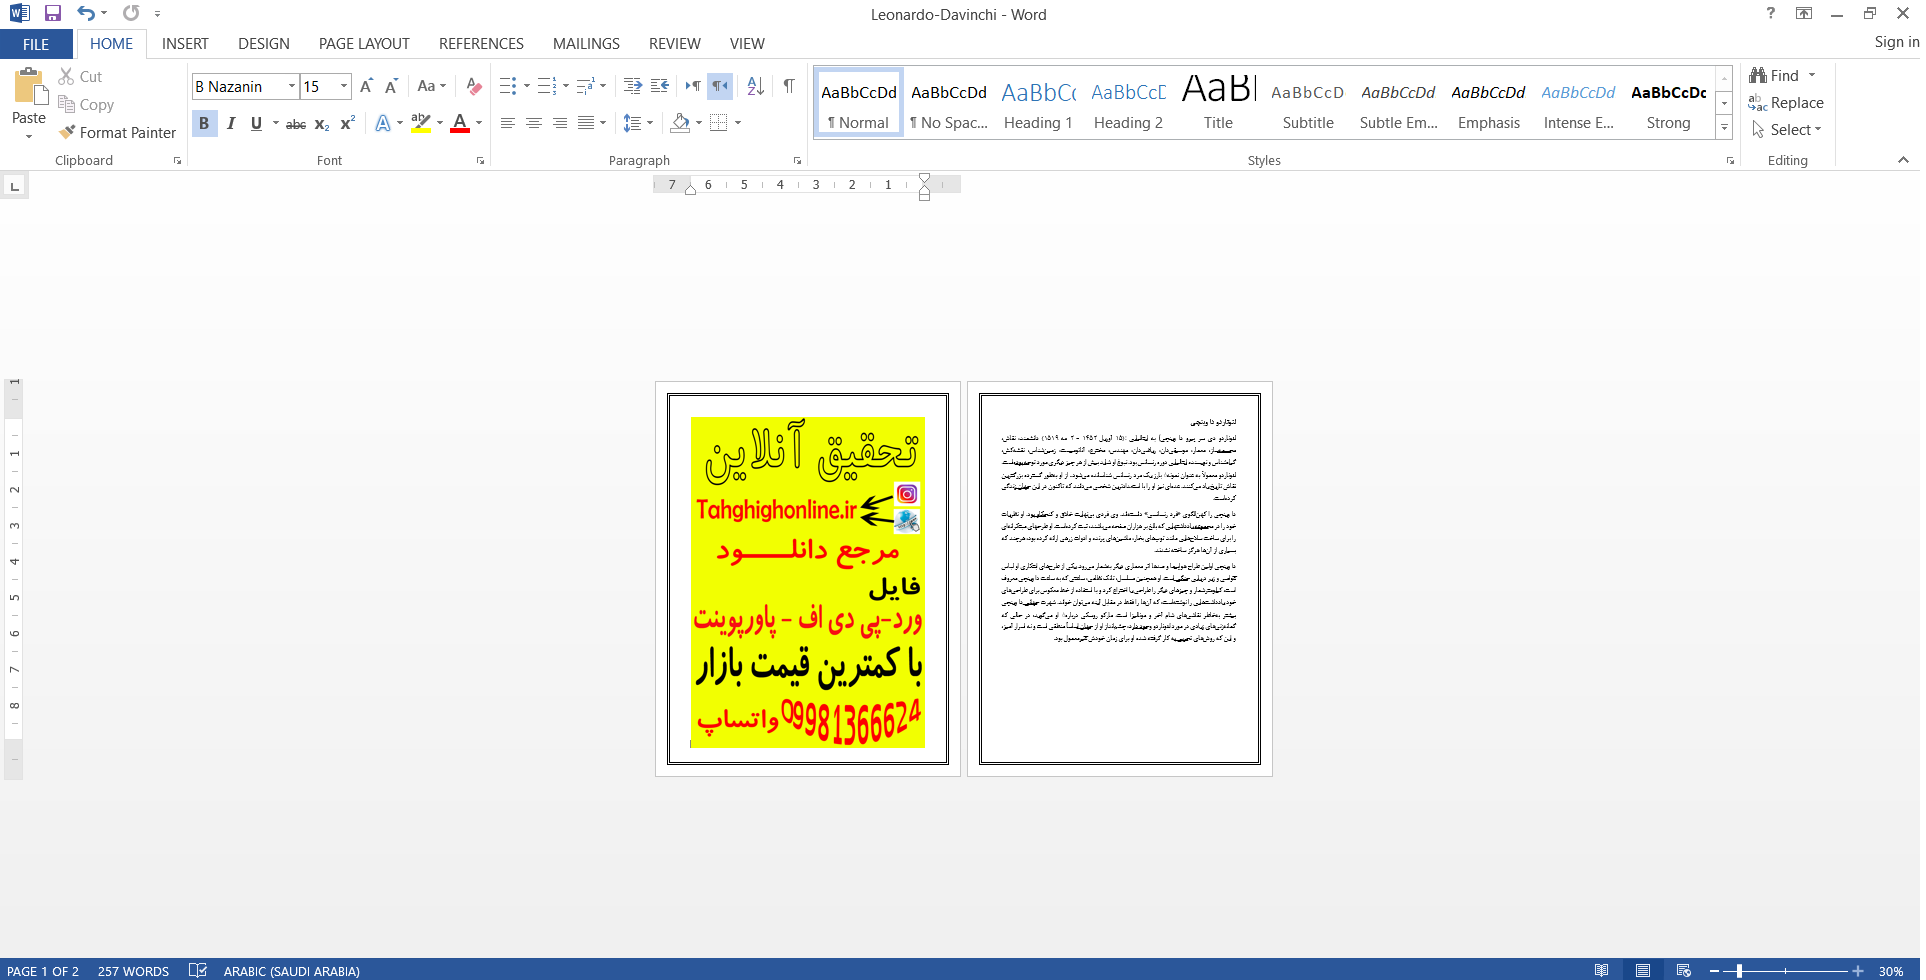Apply subscript formatting
This screenshot has width=1926, height=980.
(322, 124)
